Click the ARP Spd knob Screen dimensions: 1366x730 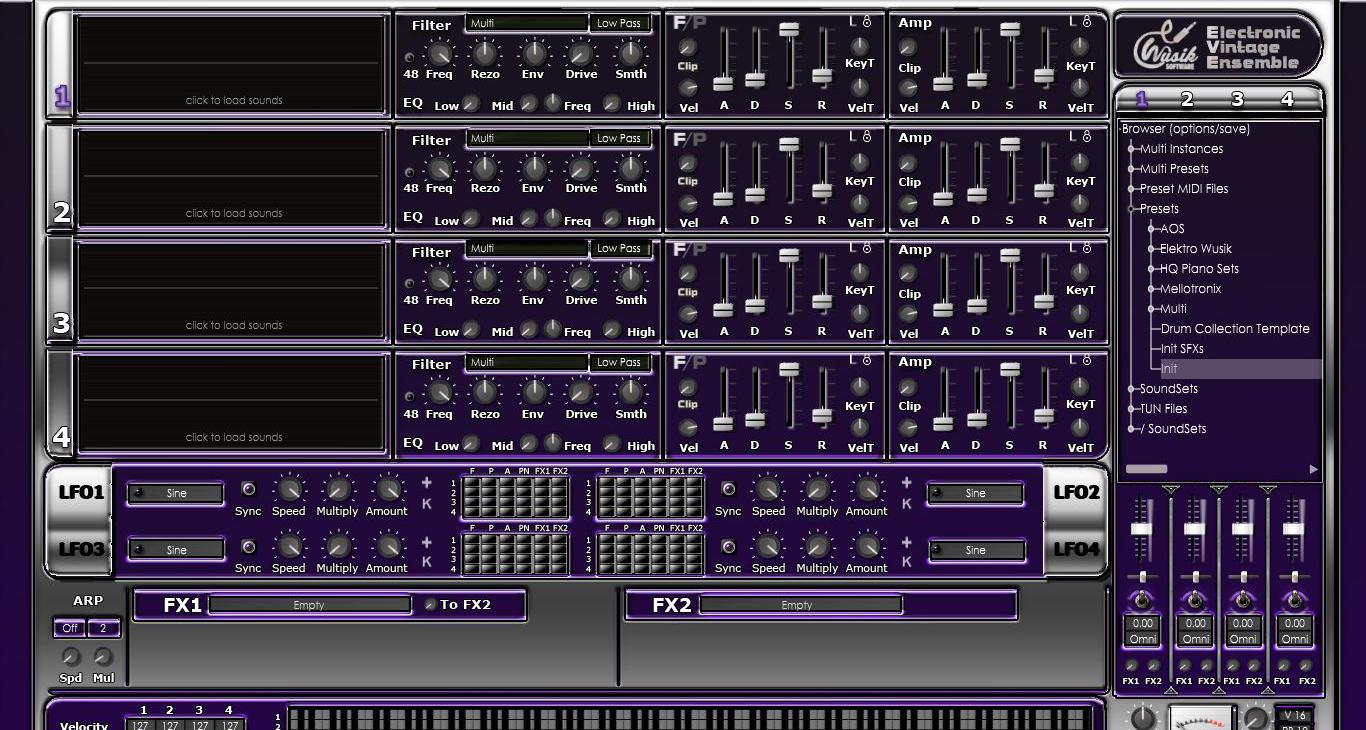coord(71,657)
